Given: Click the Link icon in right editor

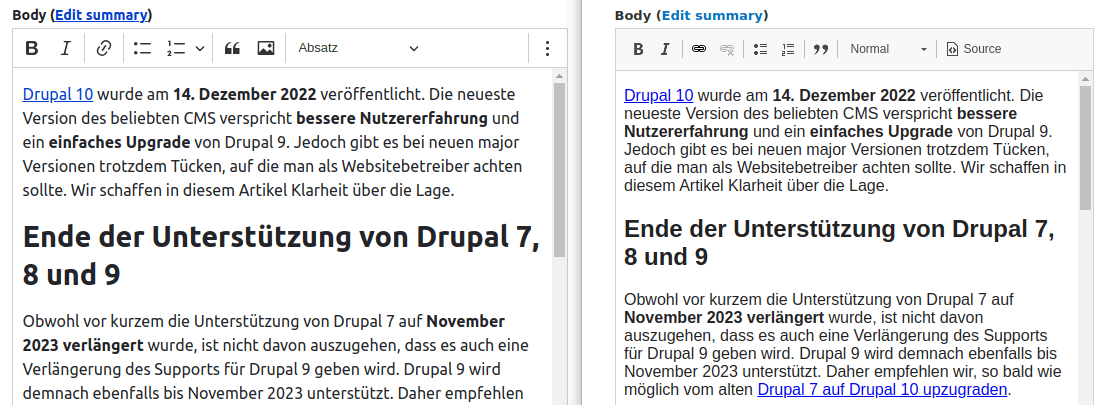Looking at the screenshot, I should 699,49.
